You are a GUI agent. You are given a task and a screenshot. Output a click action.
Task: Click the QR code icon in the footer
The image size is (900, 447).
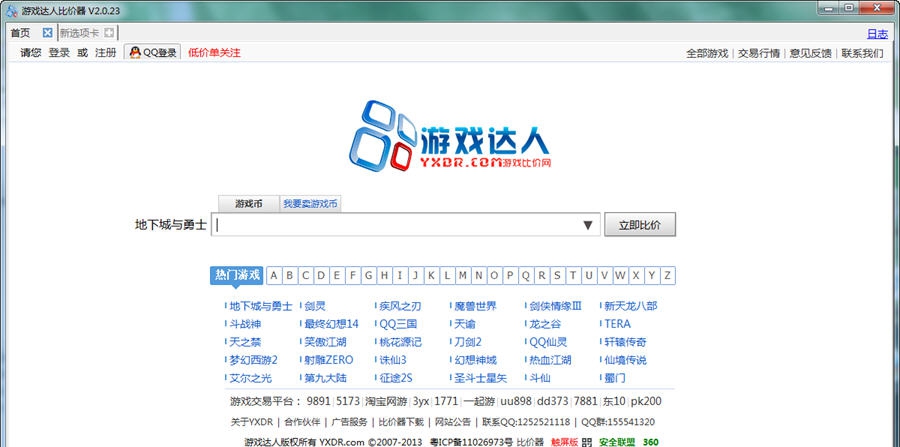click(587, 442)
